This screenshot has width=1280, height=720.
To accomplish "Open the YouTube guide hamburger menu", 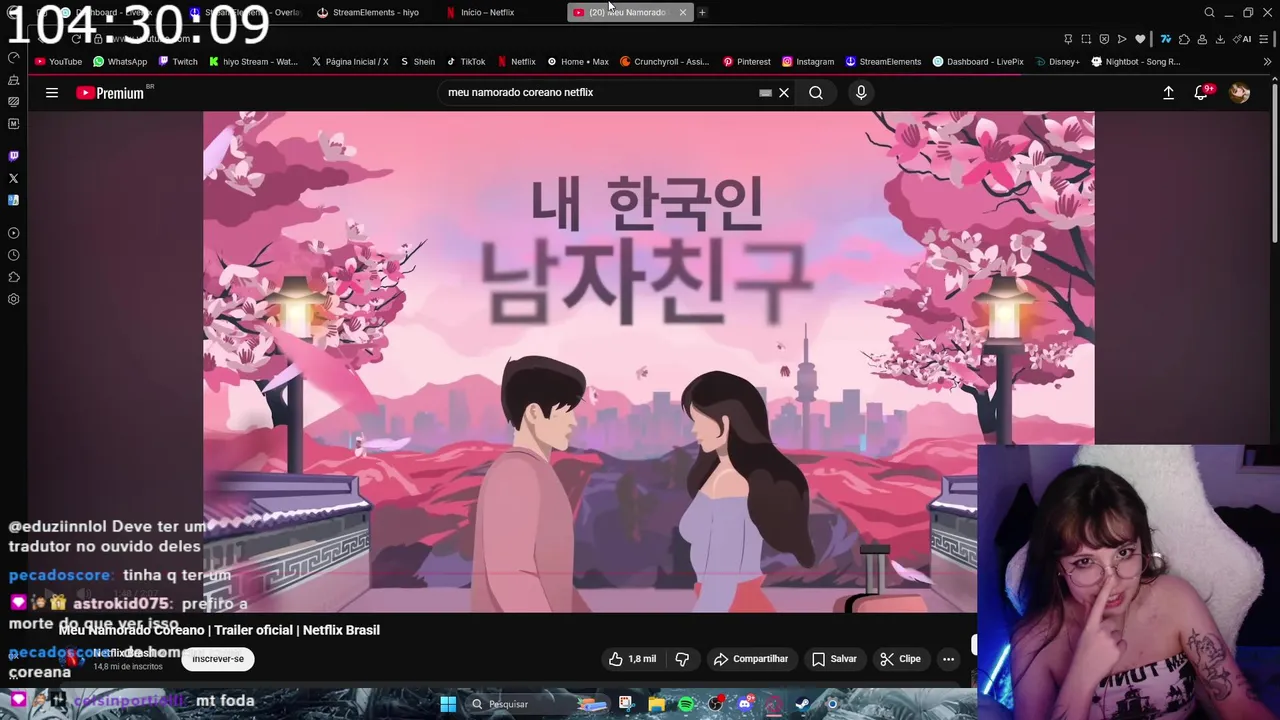I will click(52, 93).
